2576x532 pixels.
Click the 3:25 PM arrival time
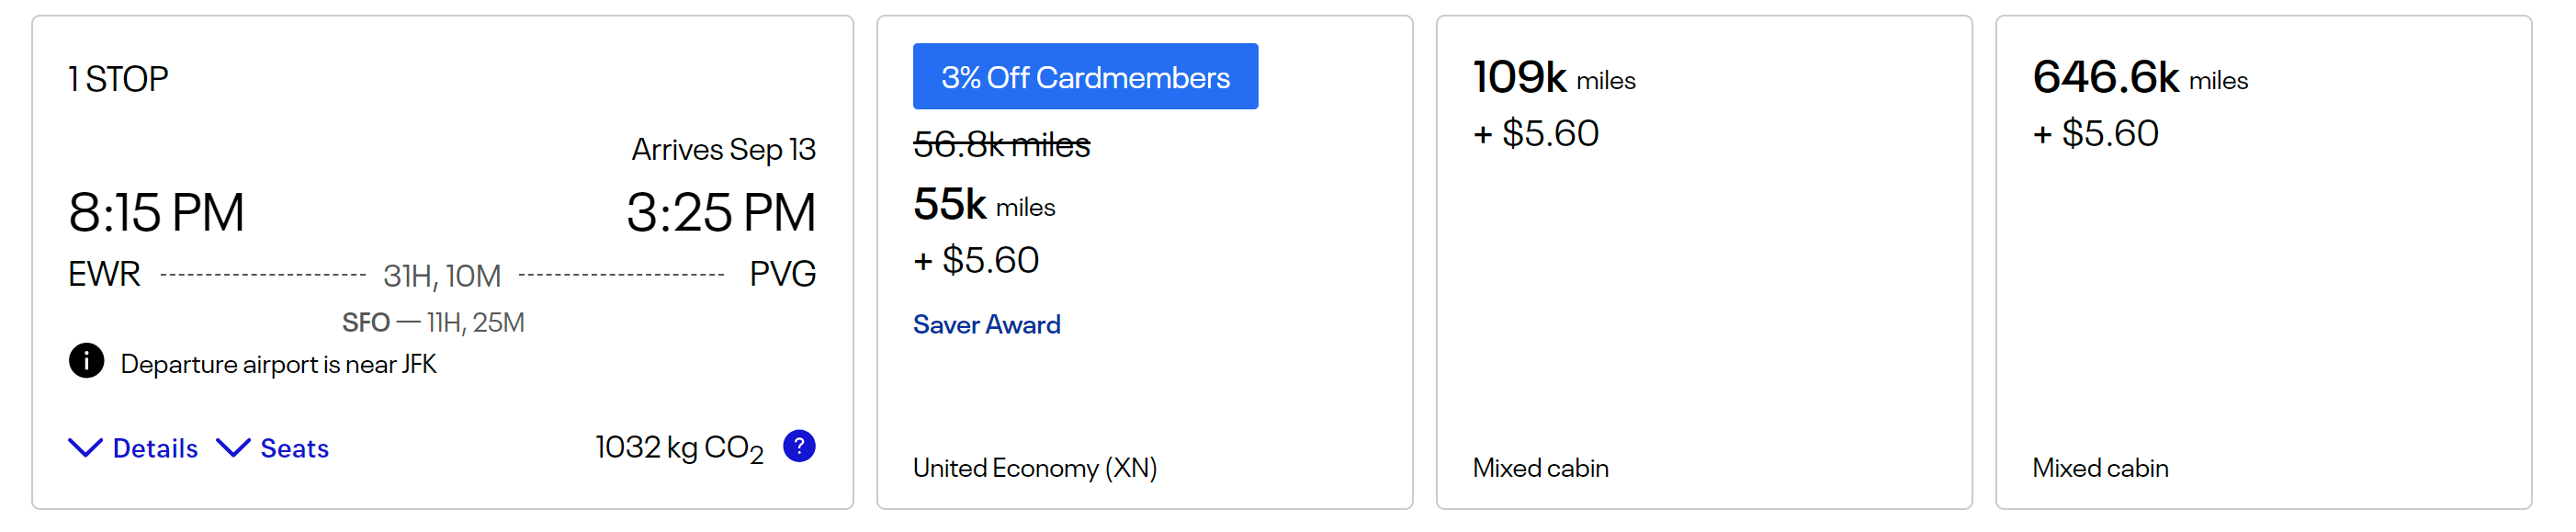721,213
